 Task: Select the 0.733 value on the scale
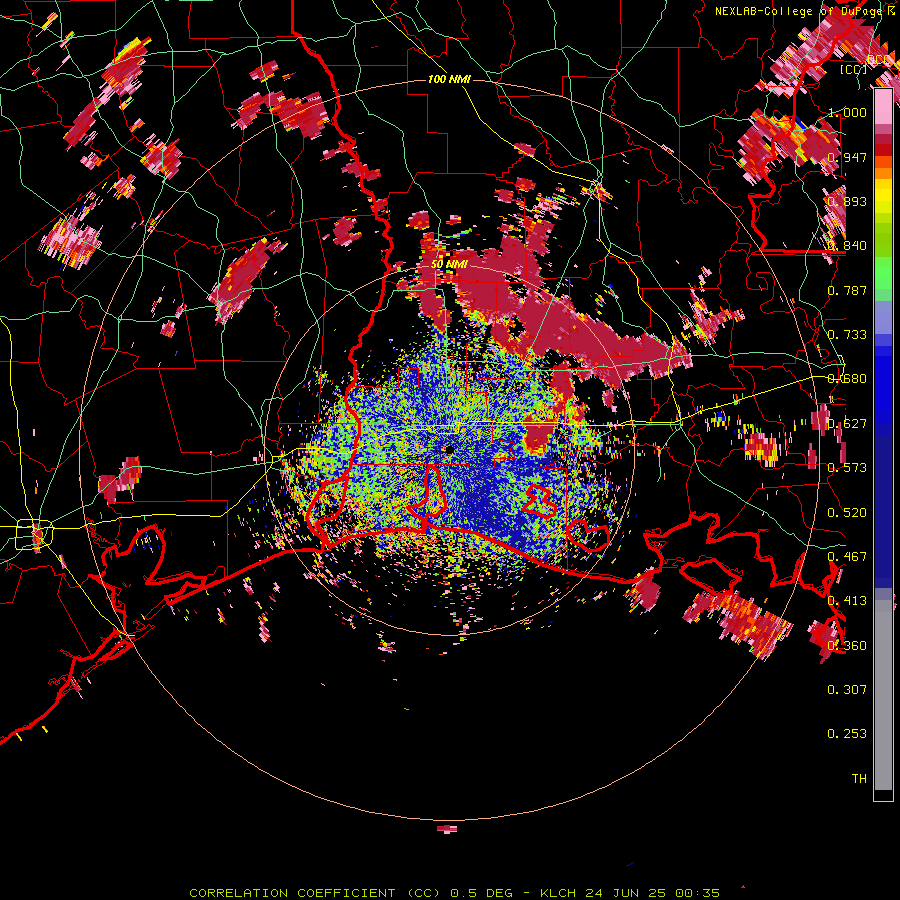tap(847, 335)
